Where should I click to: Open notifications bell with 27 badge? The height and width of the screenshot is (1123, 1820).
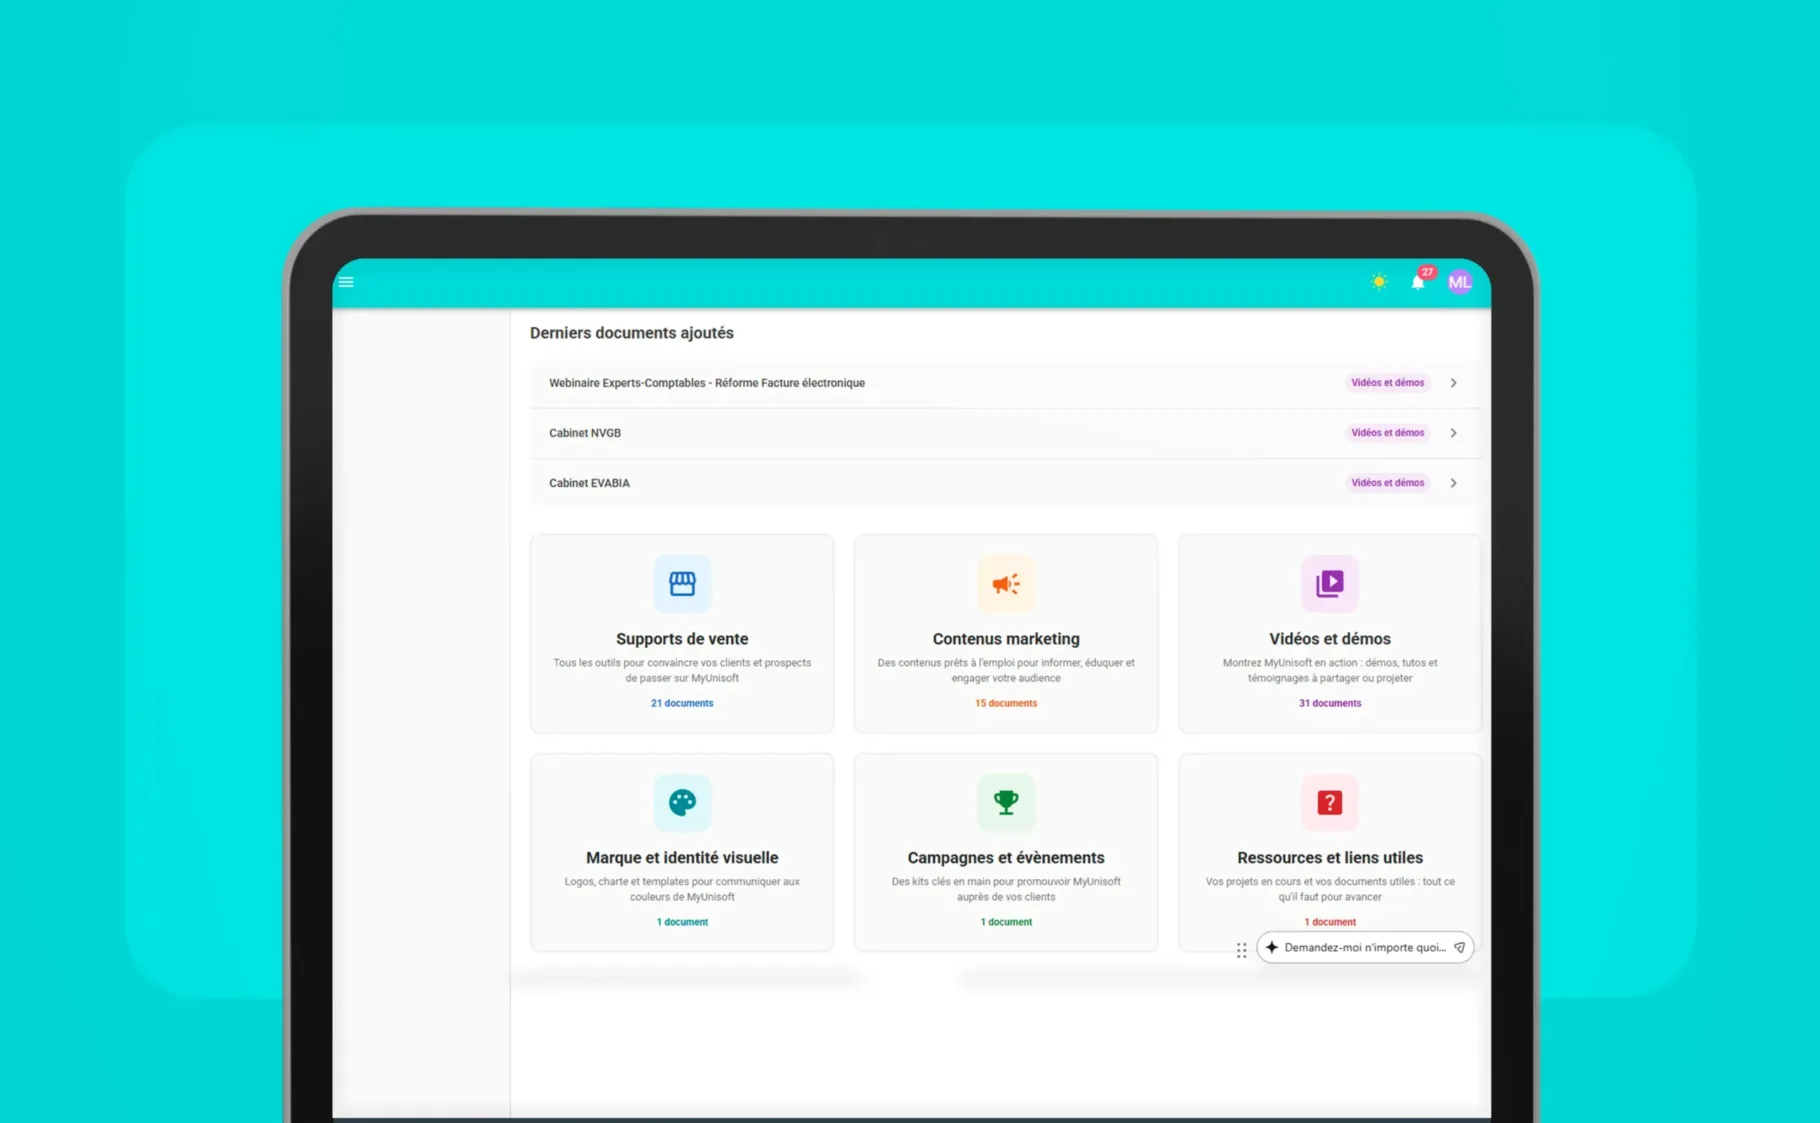(x=1418, y=282)
